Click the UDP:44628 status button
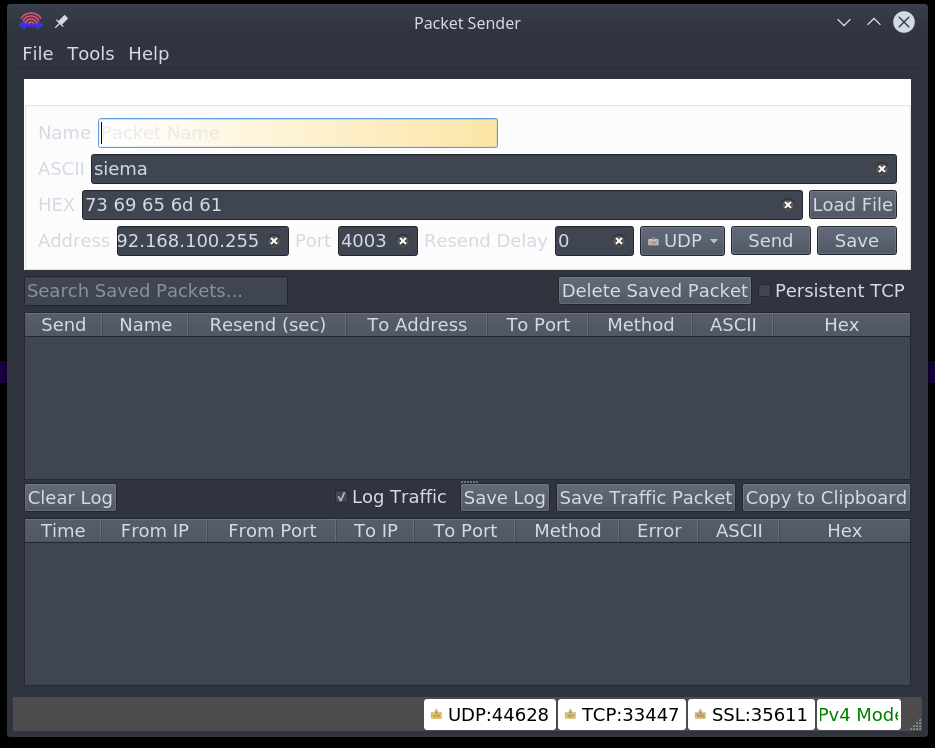The width and height of the screenshot is (935, 748). point(490,715)
